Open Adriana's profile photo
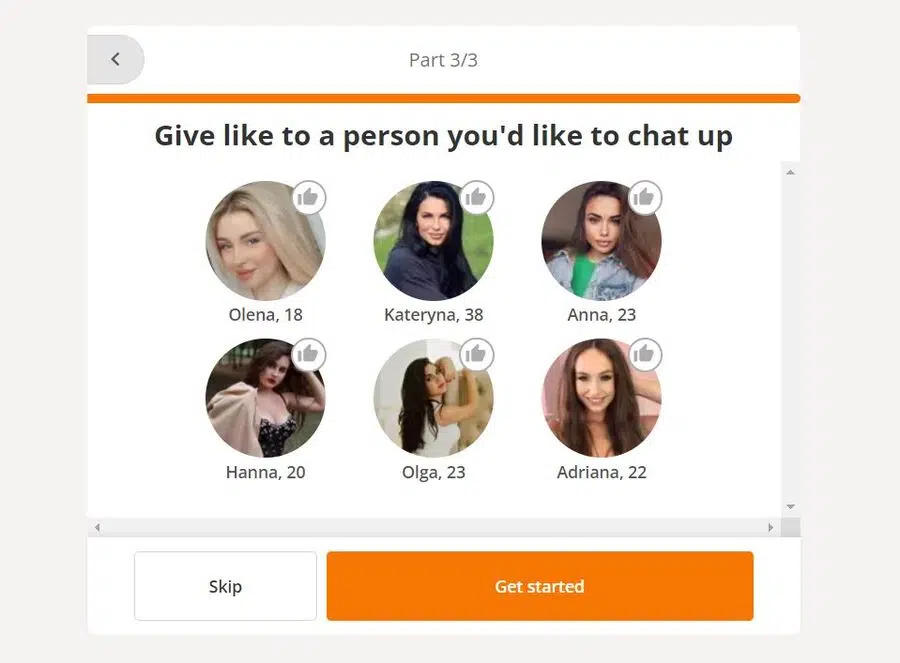 coord(601,398)
